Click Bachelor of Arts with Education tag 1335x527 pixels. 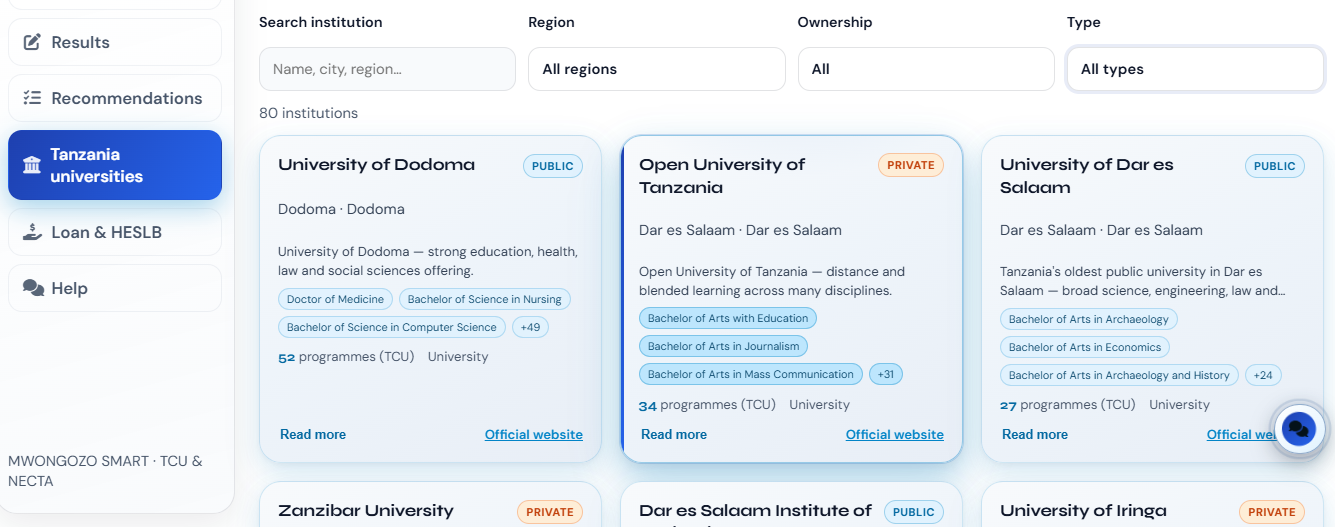pos(728,318)
